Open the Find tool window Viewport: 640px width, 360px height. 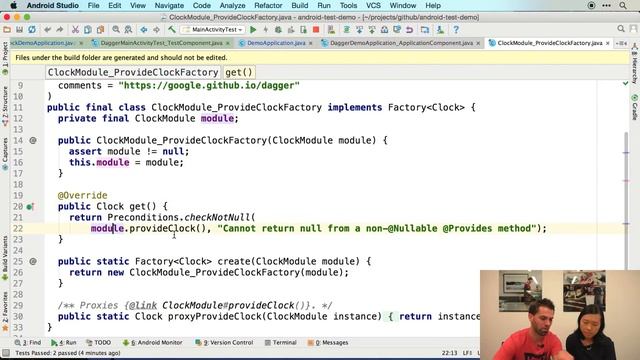tap(28, 342)
